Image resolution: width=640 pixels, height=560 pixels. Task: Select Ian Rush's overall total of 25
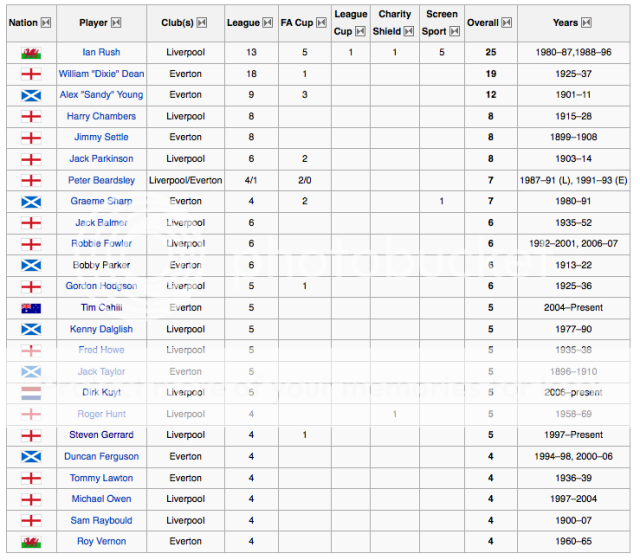pos(491,52)
